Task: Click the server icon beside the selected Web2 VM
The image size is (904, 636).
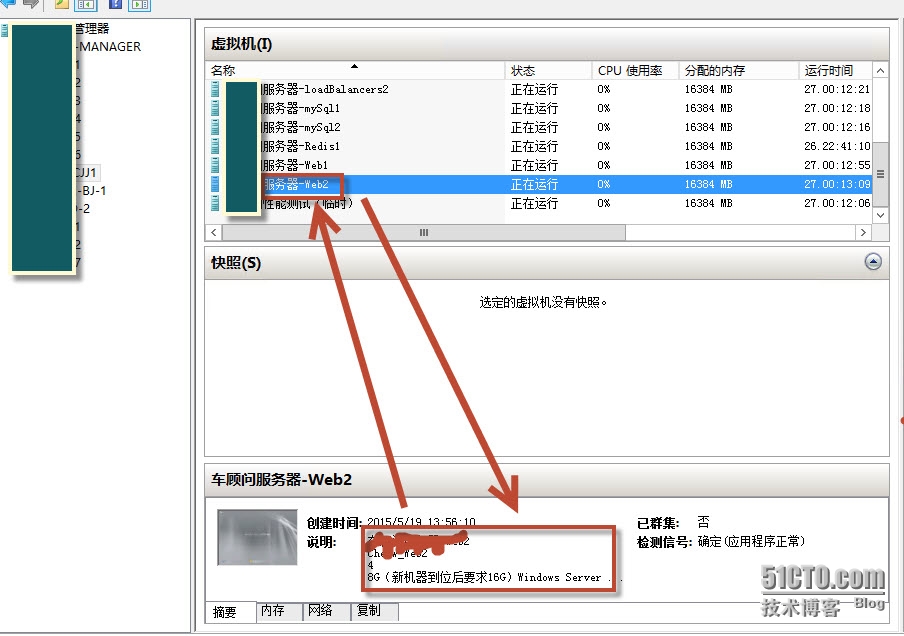Action: pos(215,184)
